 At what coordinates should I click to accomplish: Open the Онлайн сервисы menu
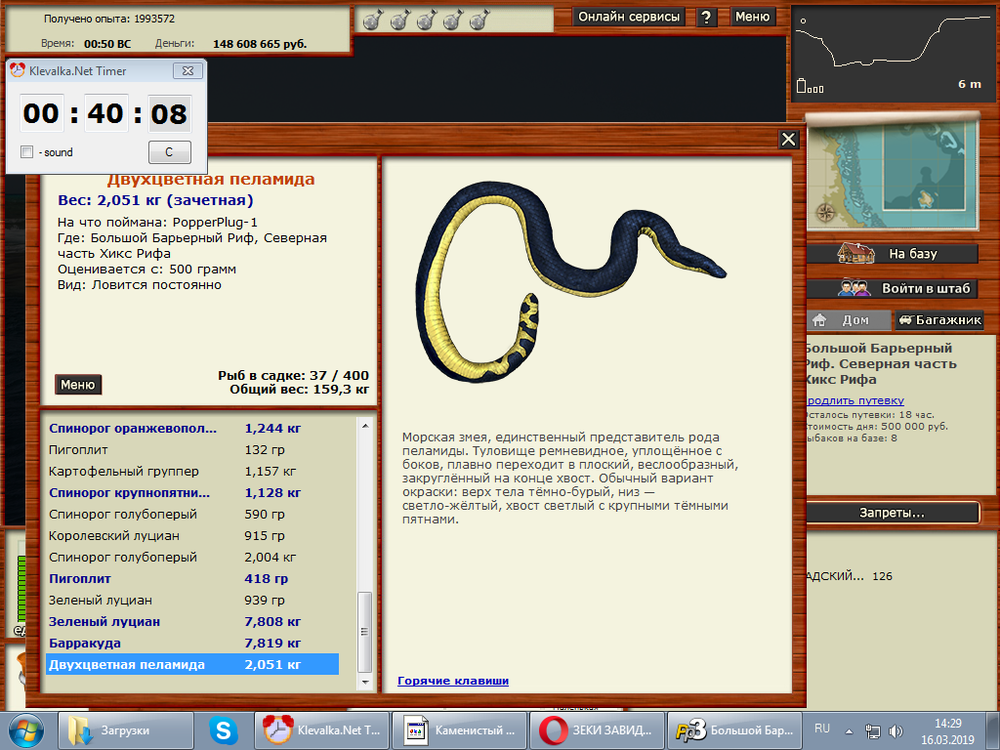[630, 17]
